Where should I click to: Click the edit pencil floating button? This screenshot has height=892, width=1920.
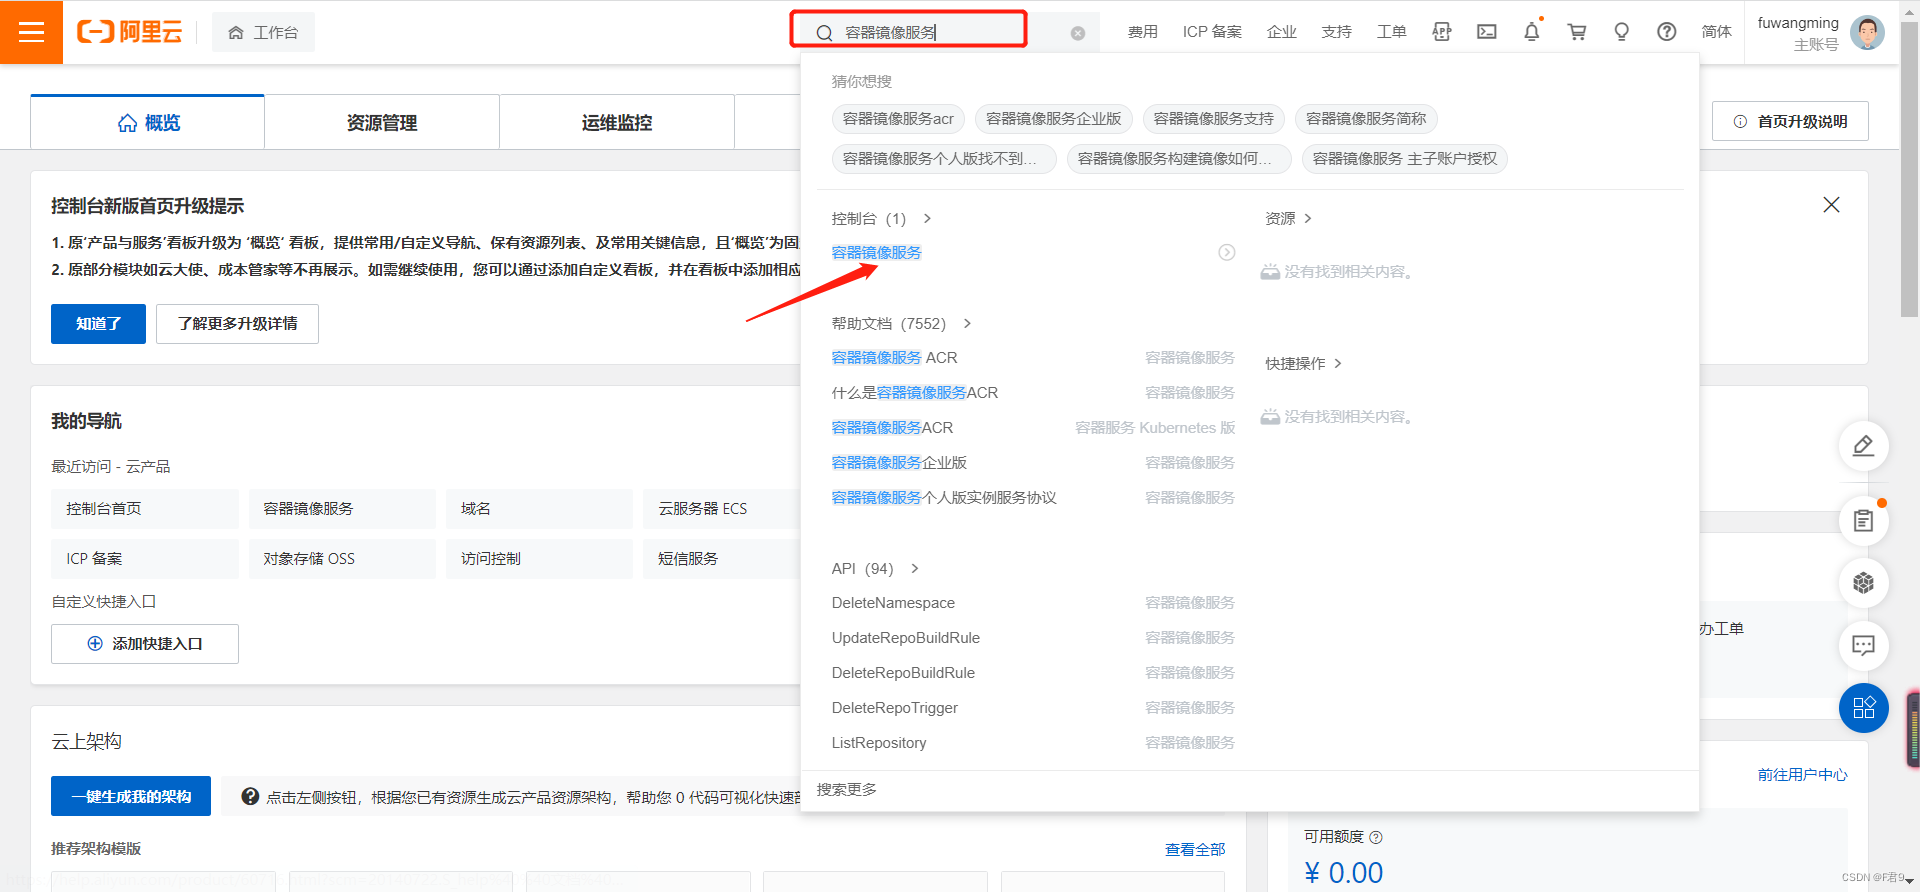[x=1863, y=446]
